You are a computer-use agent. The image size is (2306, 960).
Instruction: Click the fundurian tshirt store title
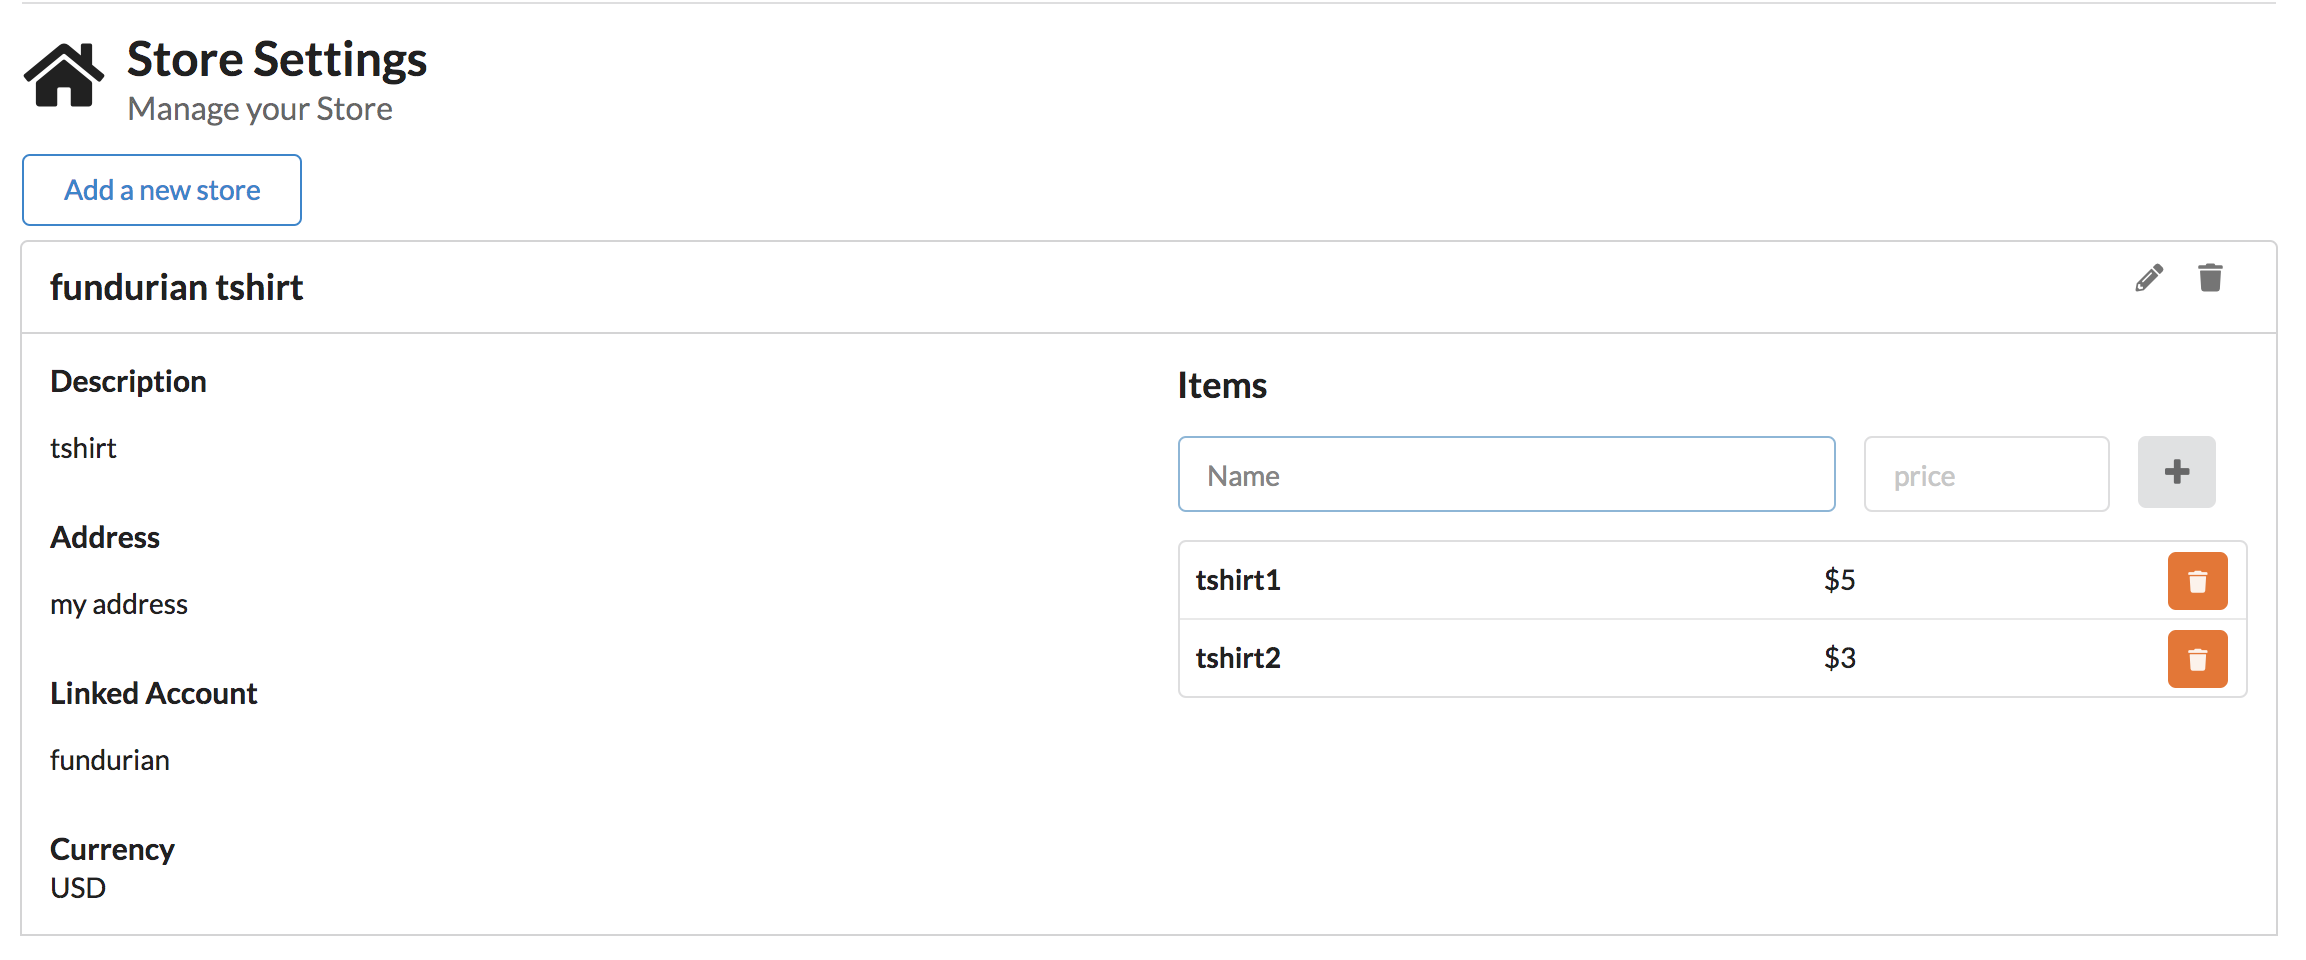(x=177, y=288)
